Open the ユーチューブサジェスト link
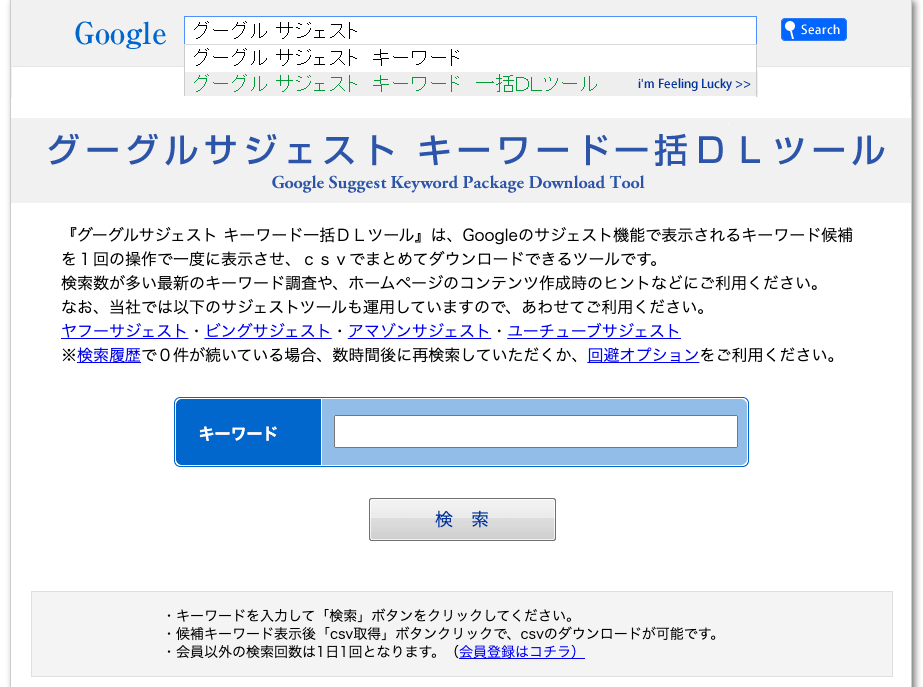 (x=594, y=331)
